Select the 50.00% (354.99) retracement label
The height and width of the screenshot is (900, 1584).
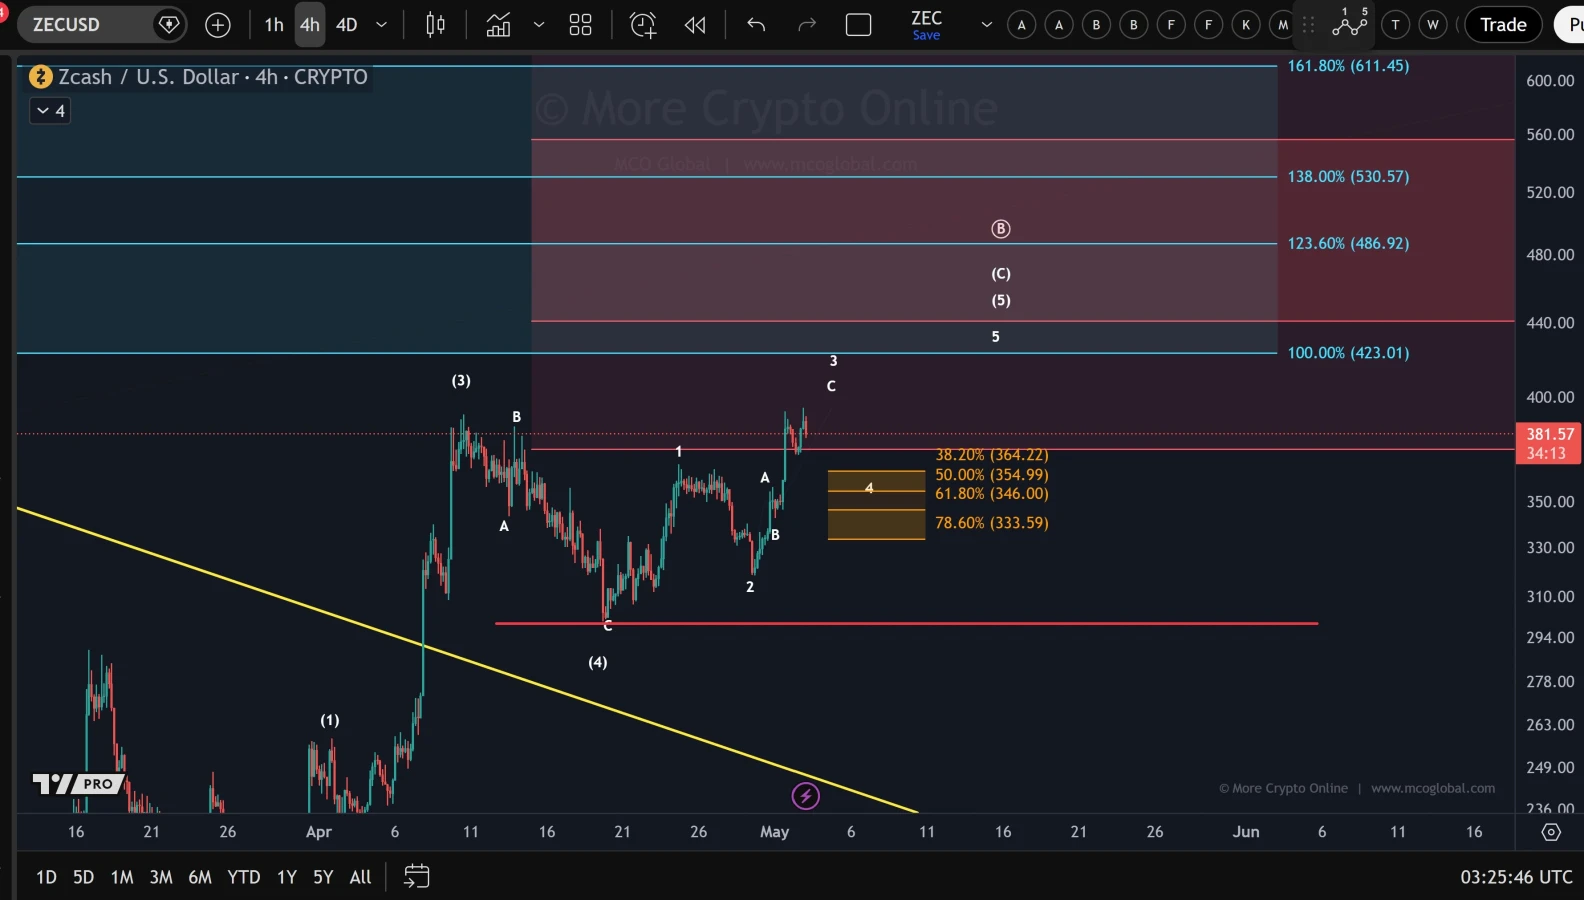[x=991, y=475]
